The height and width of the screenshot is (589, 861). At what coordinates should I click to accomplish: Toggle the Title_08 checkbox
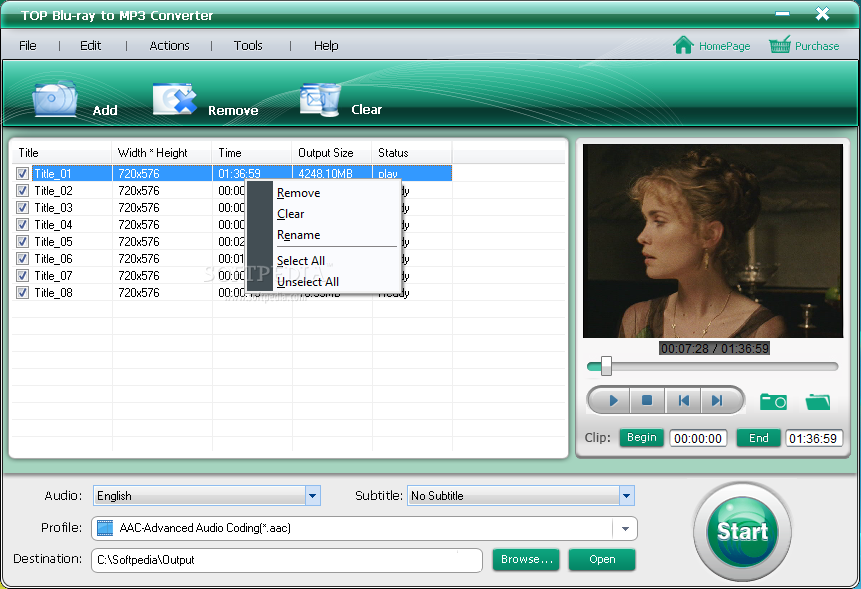23,293
